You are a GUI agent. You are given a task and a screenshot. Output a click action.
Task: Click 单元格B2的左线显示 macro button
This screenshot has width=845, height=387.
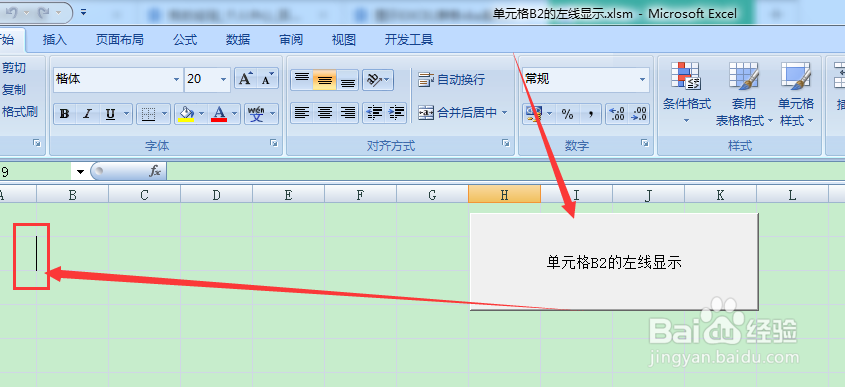614,262
